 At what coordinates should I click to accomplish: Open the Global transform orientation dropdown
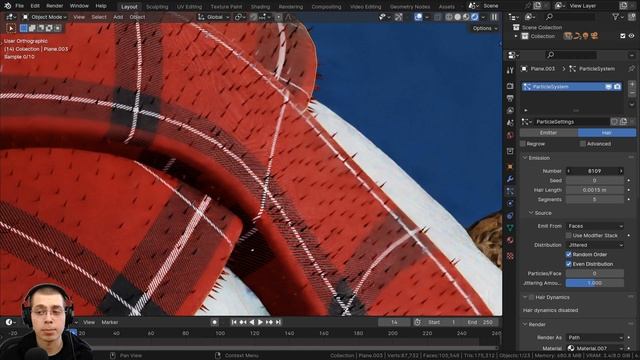[x=213, y=17]
